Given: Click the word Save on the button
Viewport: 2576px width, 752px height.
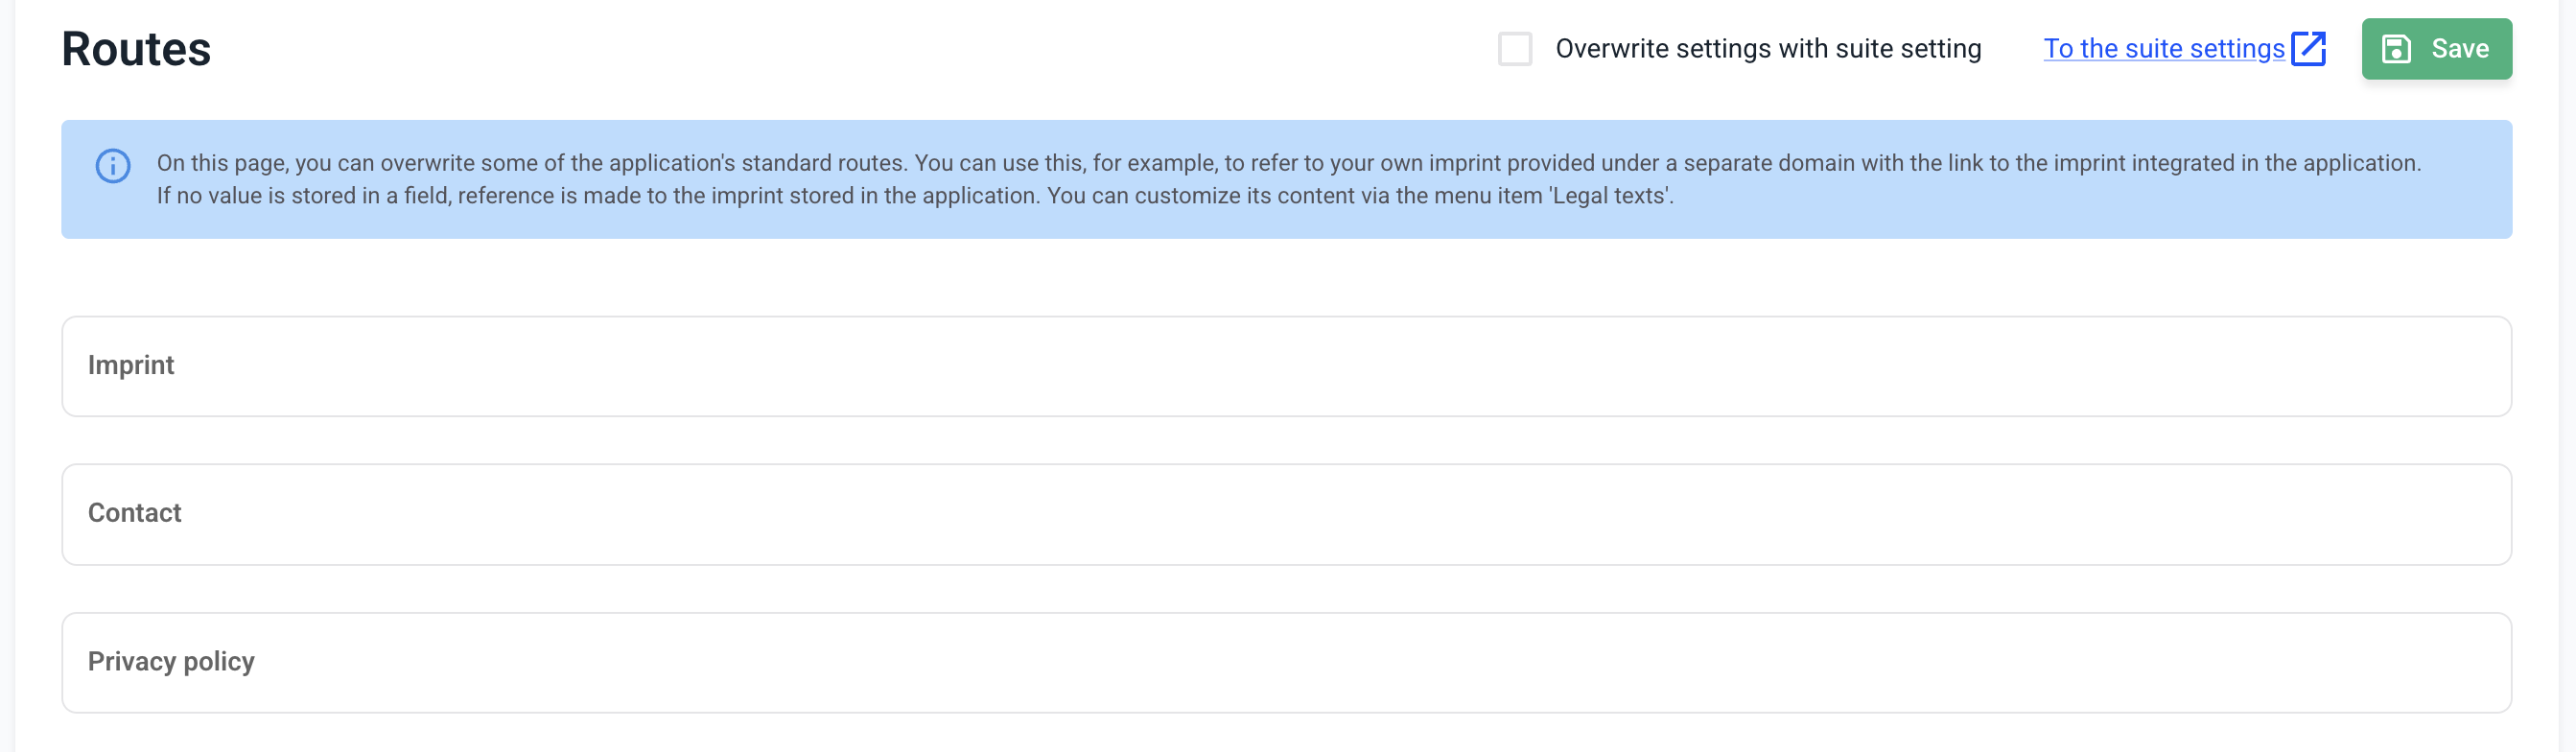Looking at the screenshot, I should point(2459,49).
